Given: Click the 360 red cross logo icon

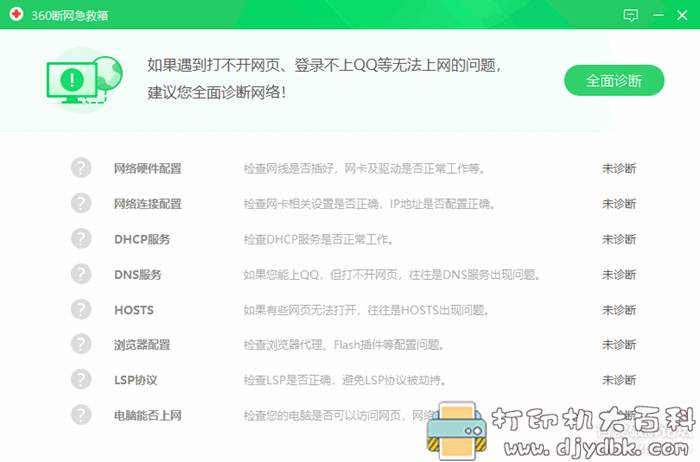Looking at the screenshot, I should tap(17, 15).
